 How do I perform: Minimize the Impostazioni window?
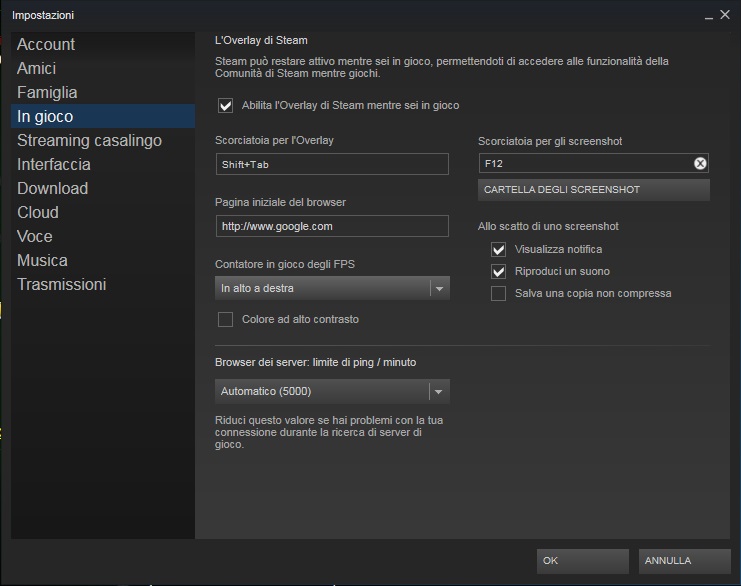(x=709, y=15)
